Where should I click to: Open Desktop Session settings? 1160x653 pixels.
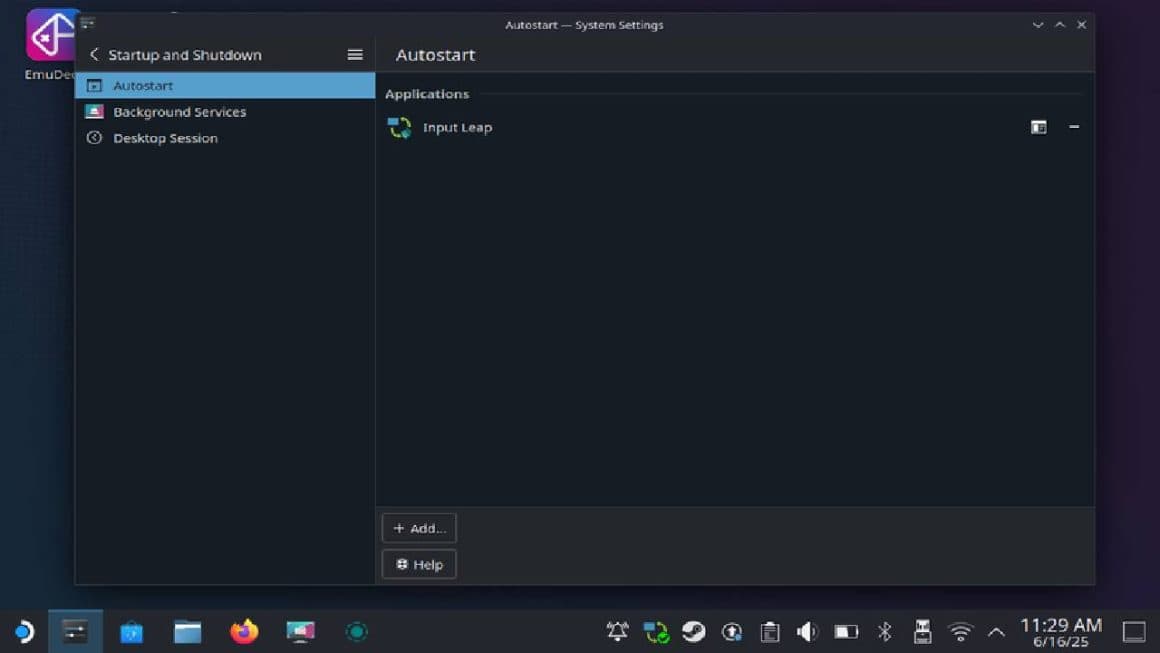pyautogui.click(x=225, y=138)
